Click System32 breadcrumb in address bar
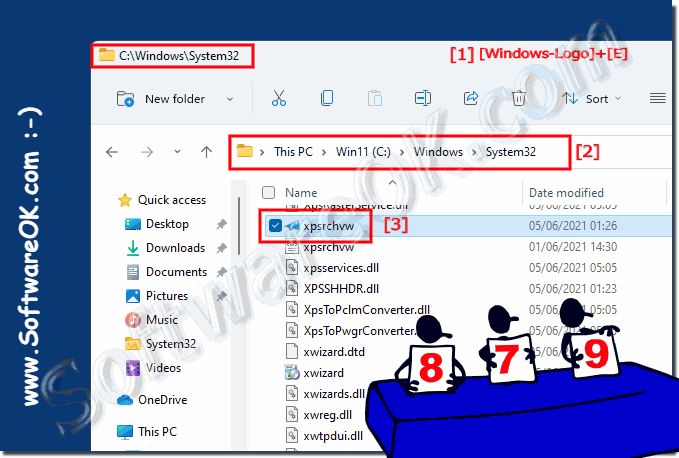This screenshot has height=458, width=679. coord(511,152)
